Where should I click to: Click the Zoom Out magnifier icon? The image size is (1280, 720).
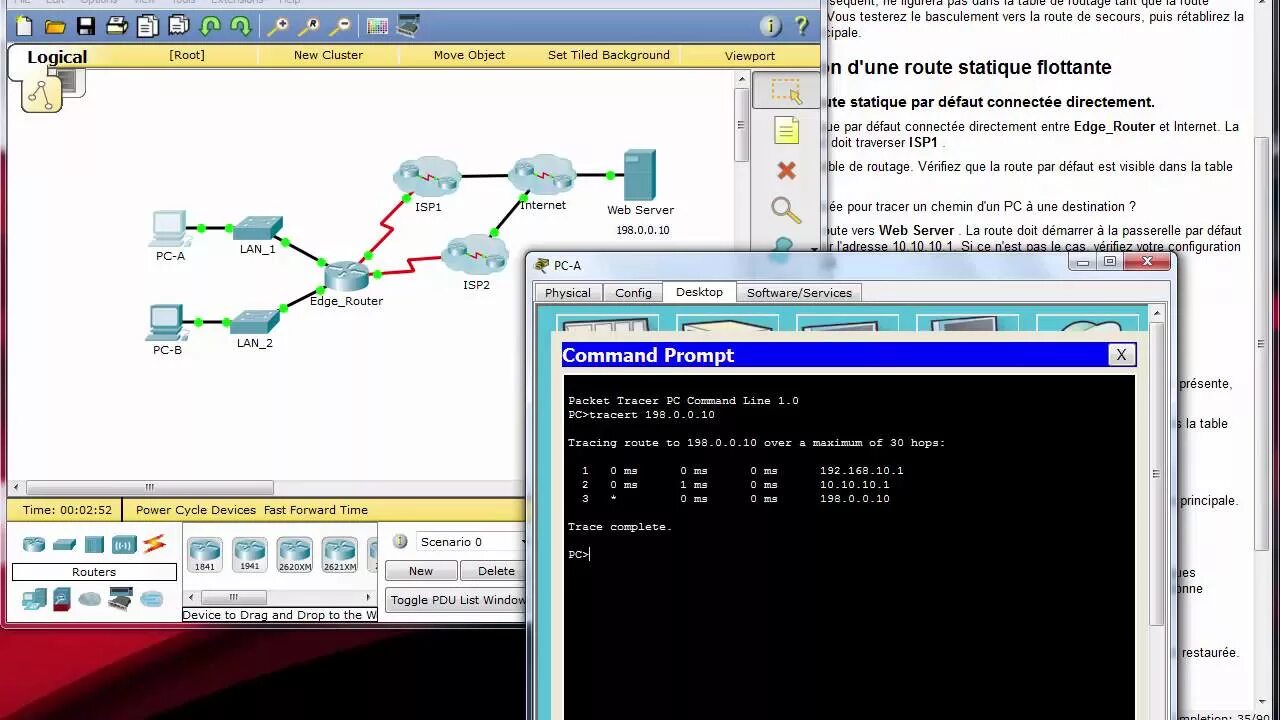340,27
